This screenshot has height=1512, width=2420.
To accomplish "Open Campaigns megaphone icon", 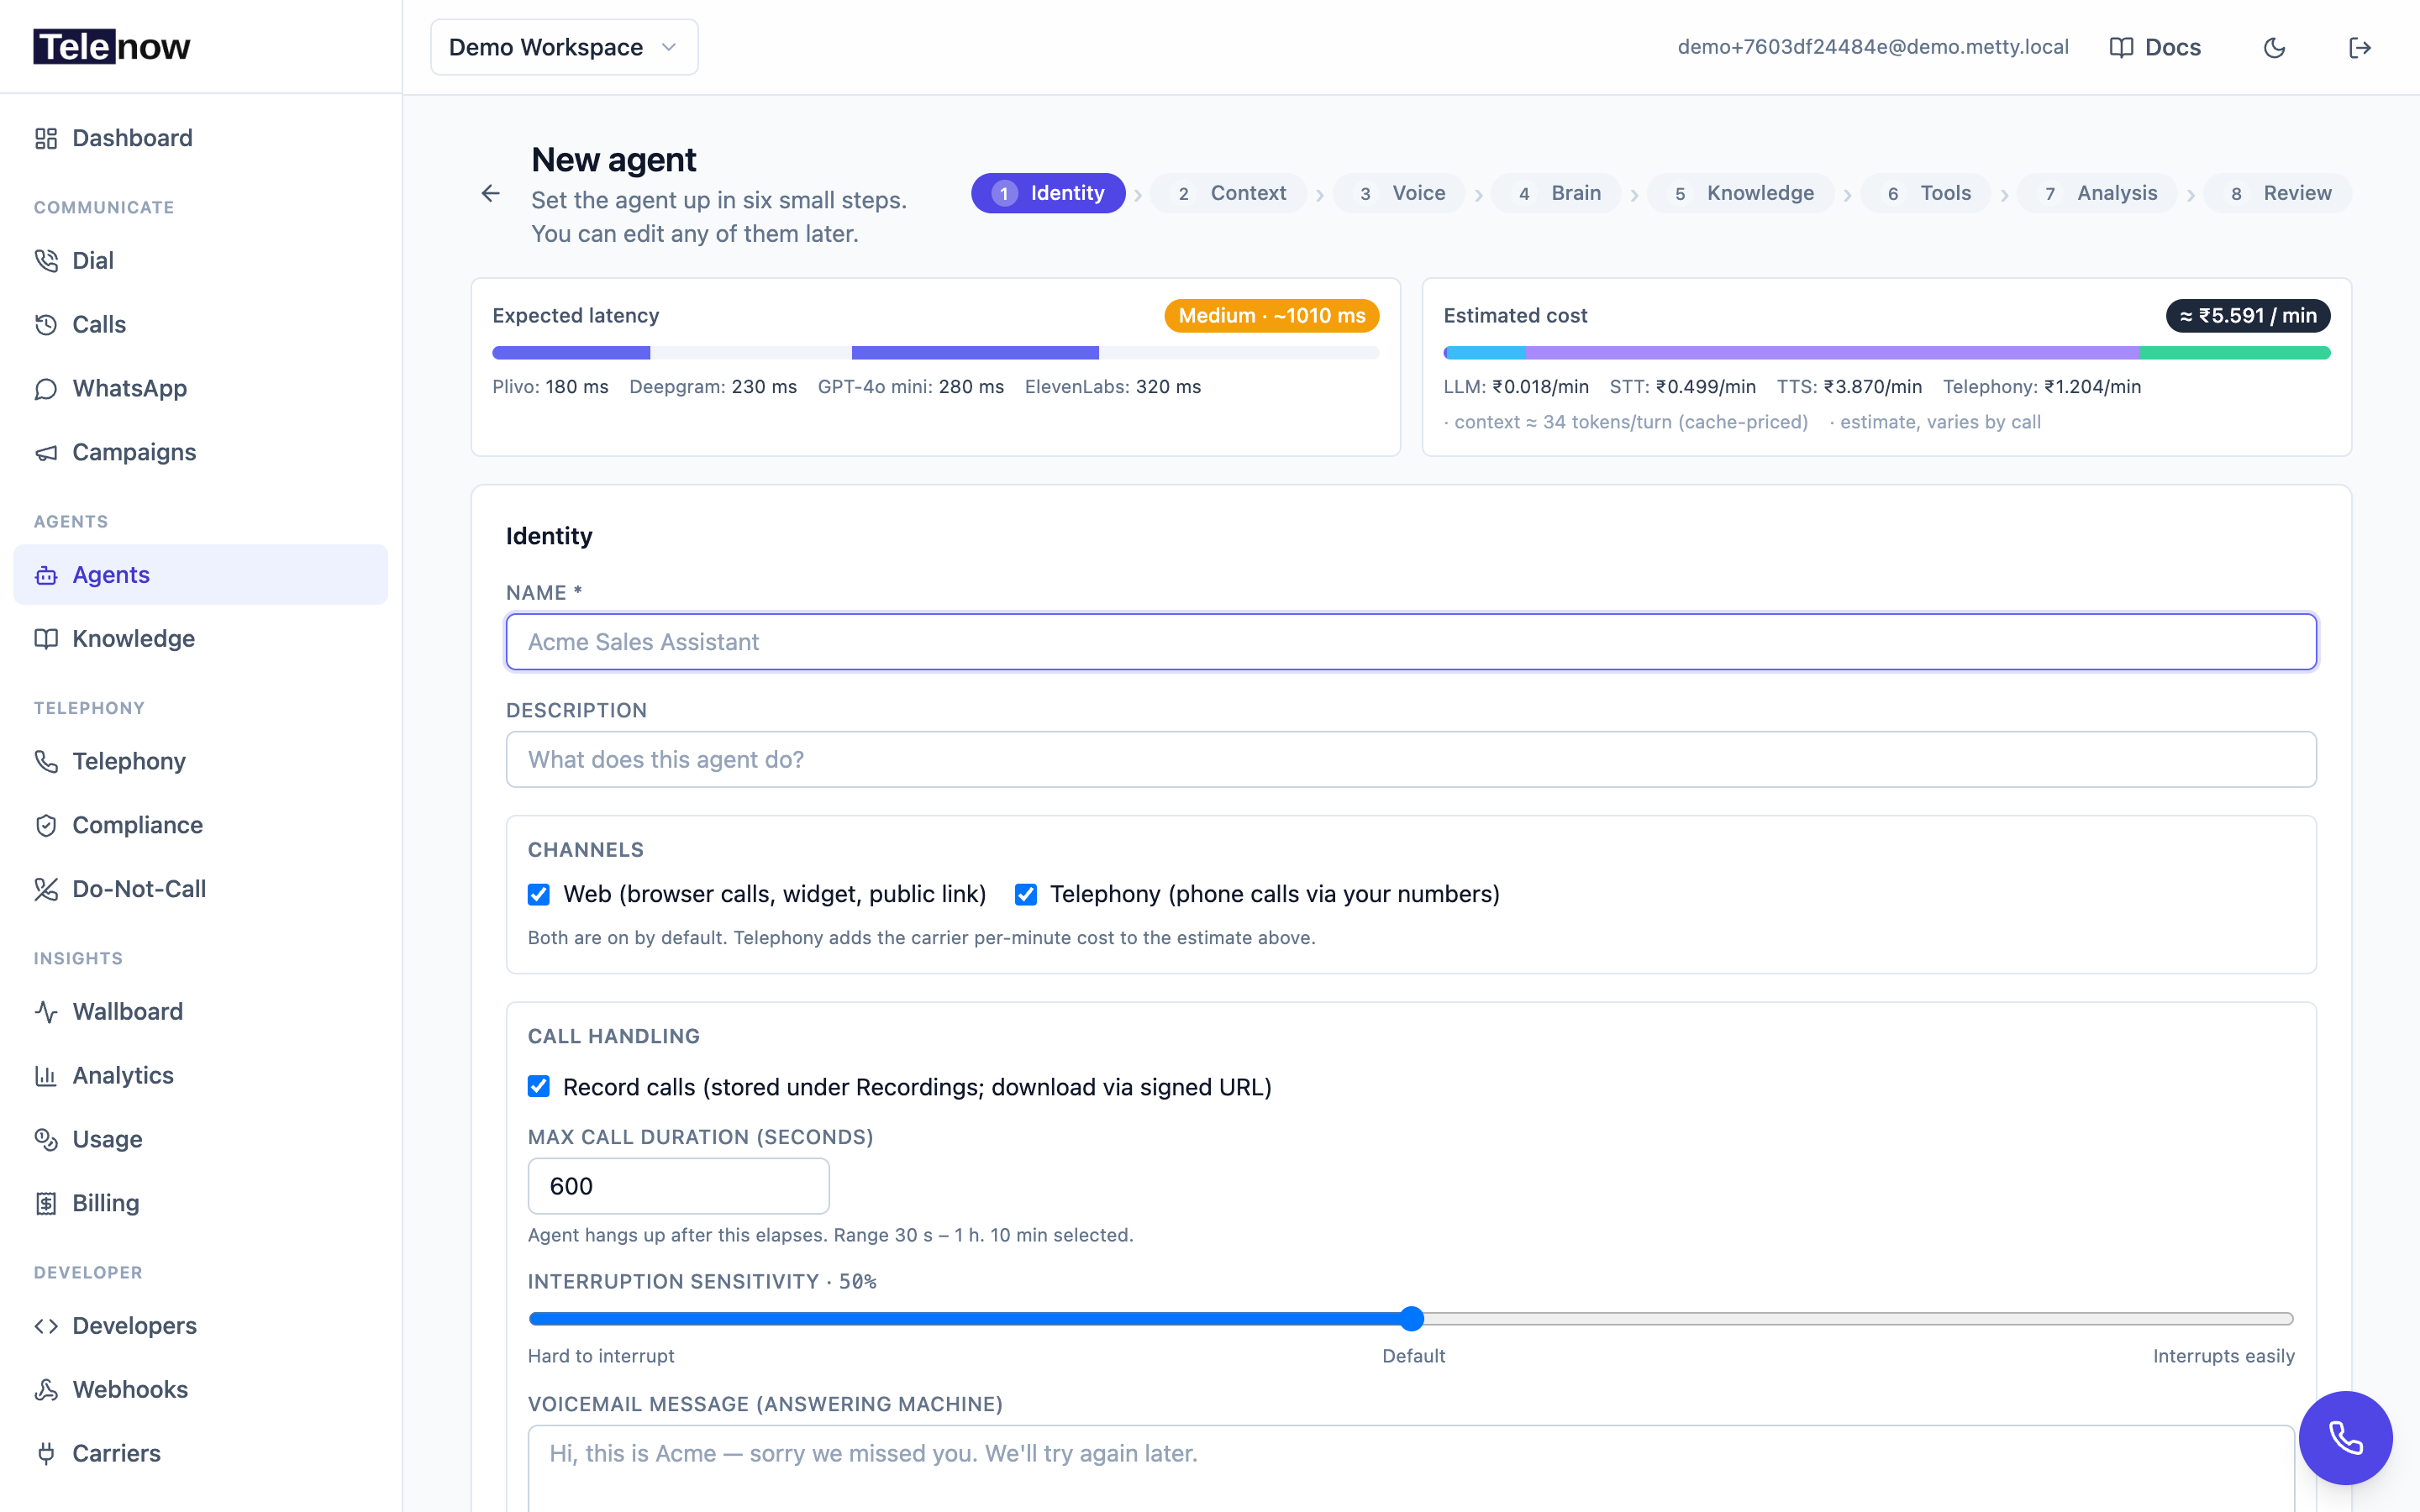I will point(46,453).
